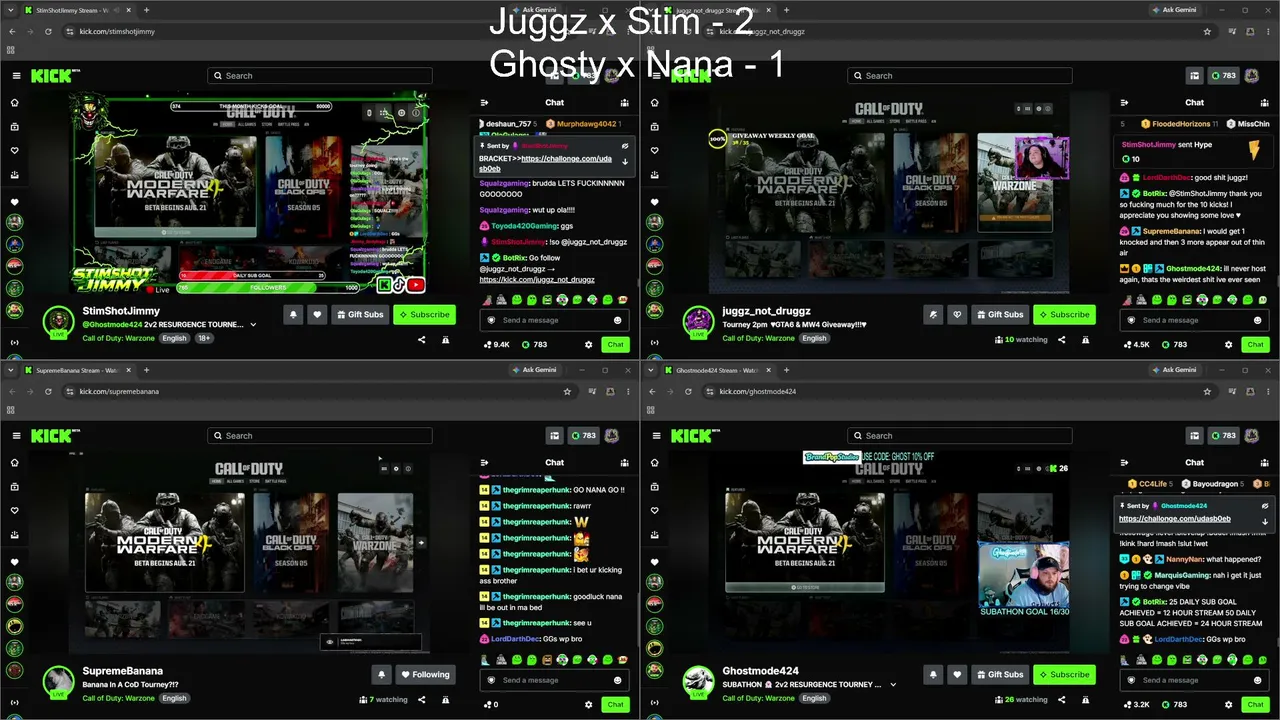Hide the pinned message in Ghostmode424 chat
Viewport: 1280px width, 720px height.
point(1265,506)
